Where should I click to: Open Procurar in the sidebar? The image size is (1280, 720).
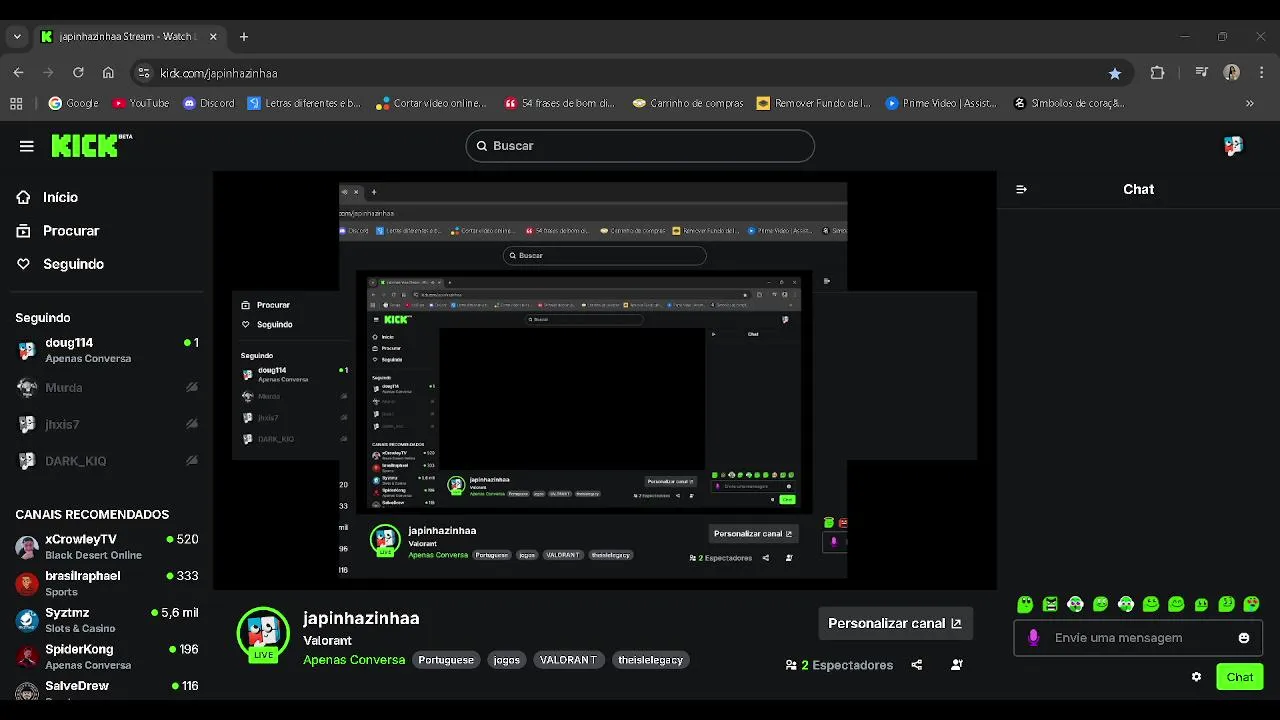pos(58,231)
